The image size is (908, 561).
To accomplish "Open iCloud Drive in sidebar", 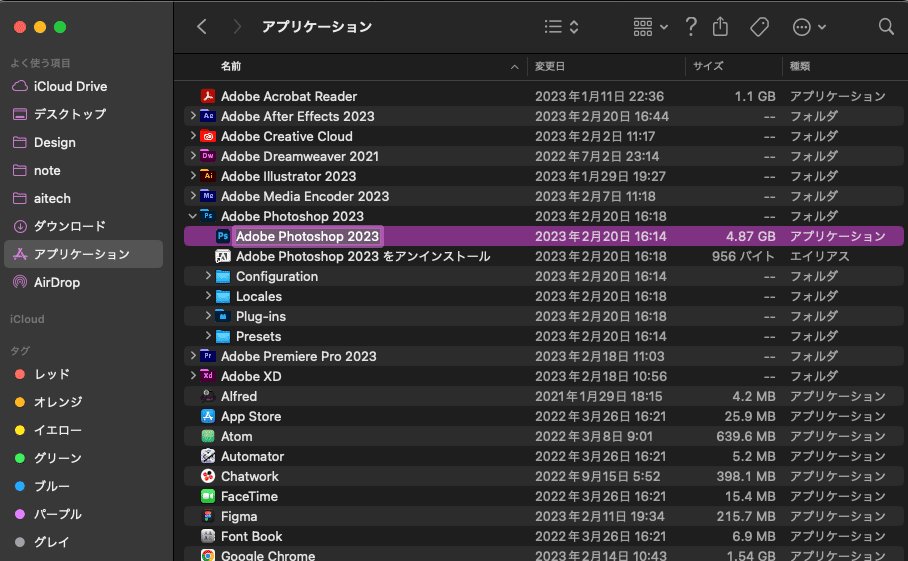I will pyautogui.click(x=83, y=86).
